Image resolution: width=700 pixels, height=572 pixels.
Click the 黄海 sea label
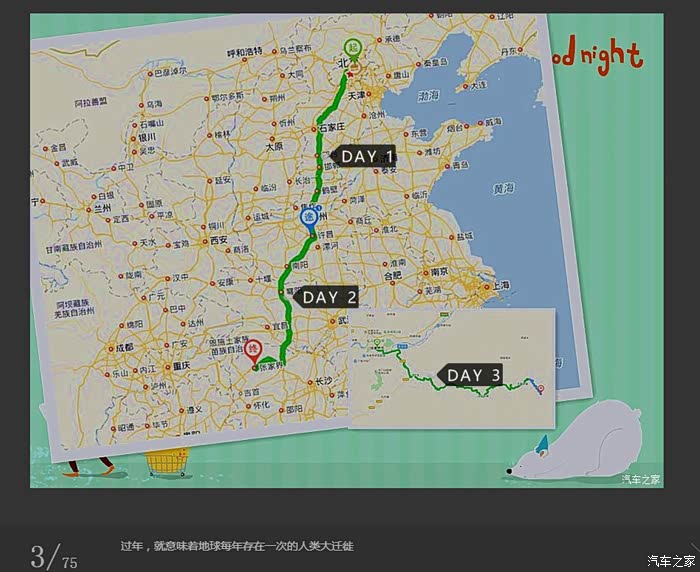tap(503, 189)
